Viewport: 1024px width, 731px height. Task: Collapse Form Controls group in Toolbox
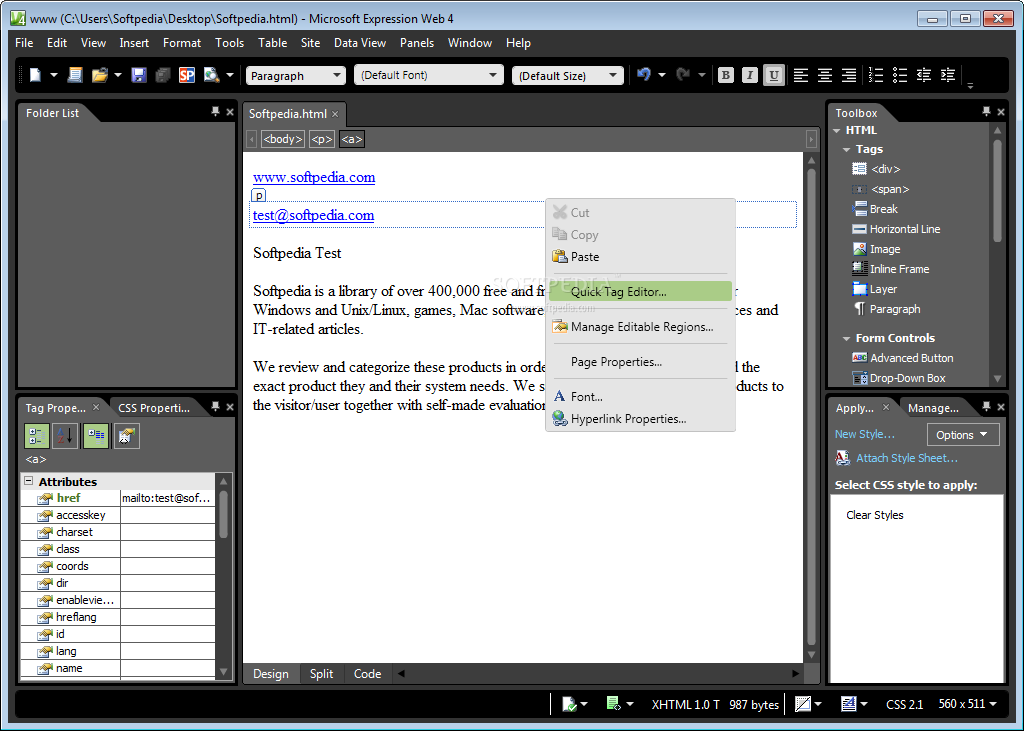846,338
